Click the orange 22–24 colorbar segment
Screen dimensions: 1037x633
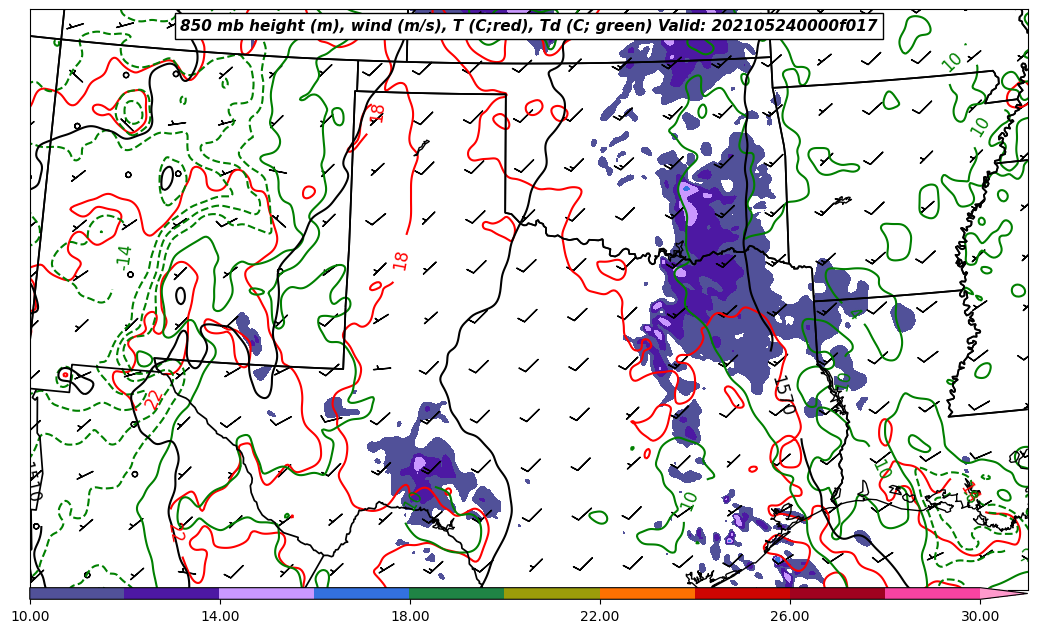point(647,593)
